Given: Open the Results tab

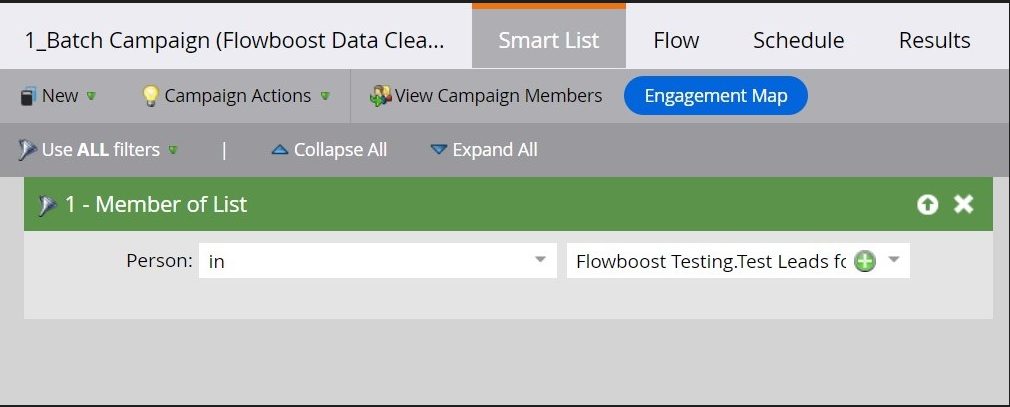Looking at the screenshot, I should [935, 40].
